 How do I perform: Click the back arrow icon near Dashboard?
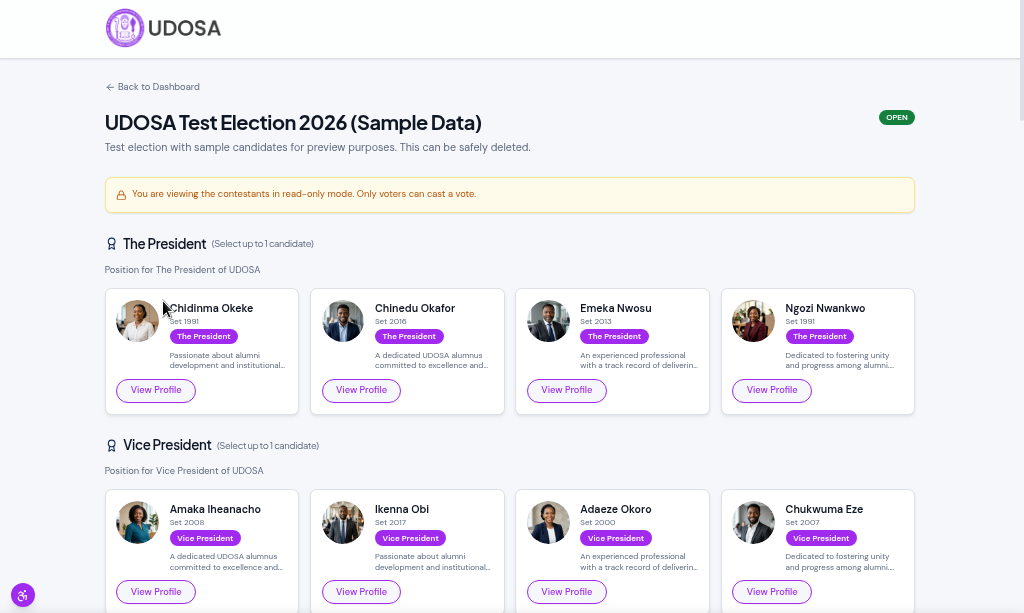pyautogui.click(x=110, y=87)
